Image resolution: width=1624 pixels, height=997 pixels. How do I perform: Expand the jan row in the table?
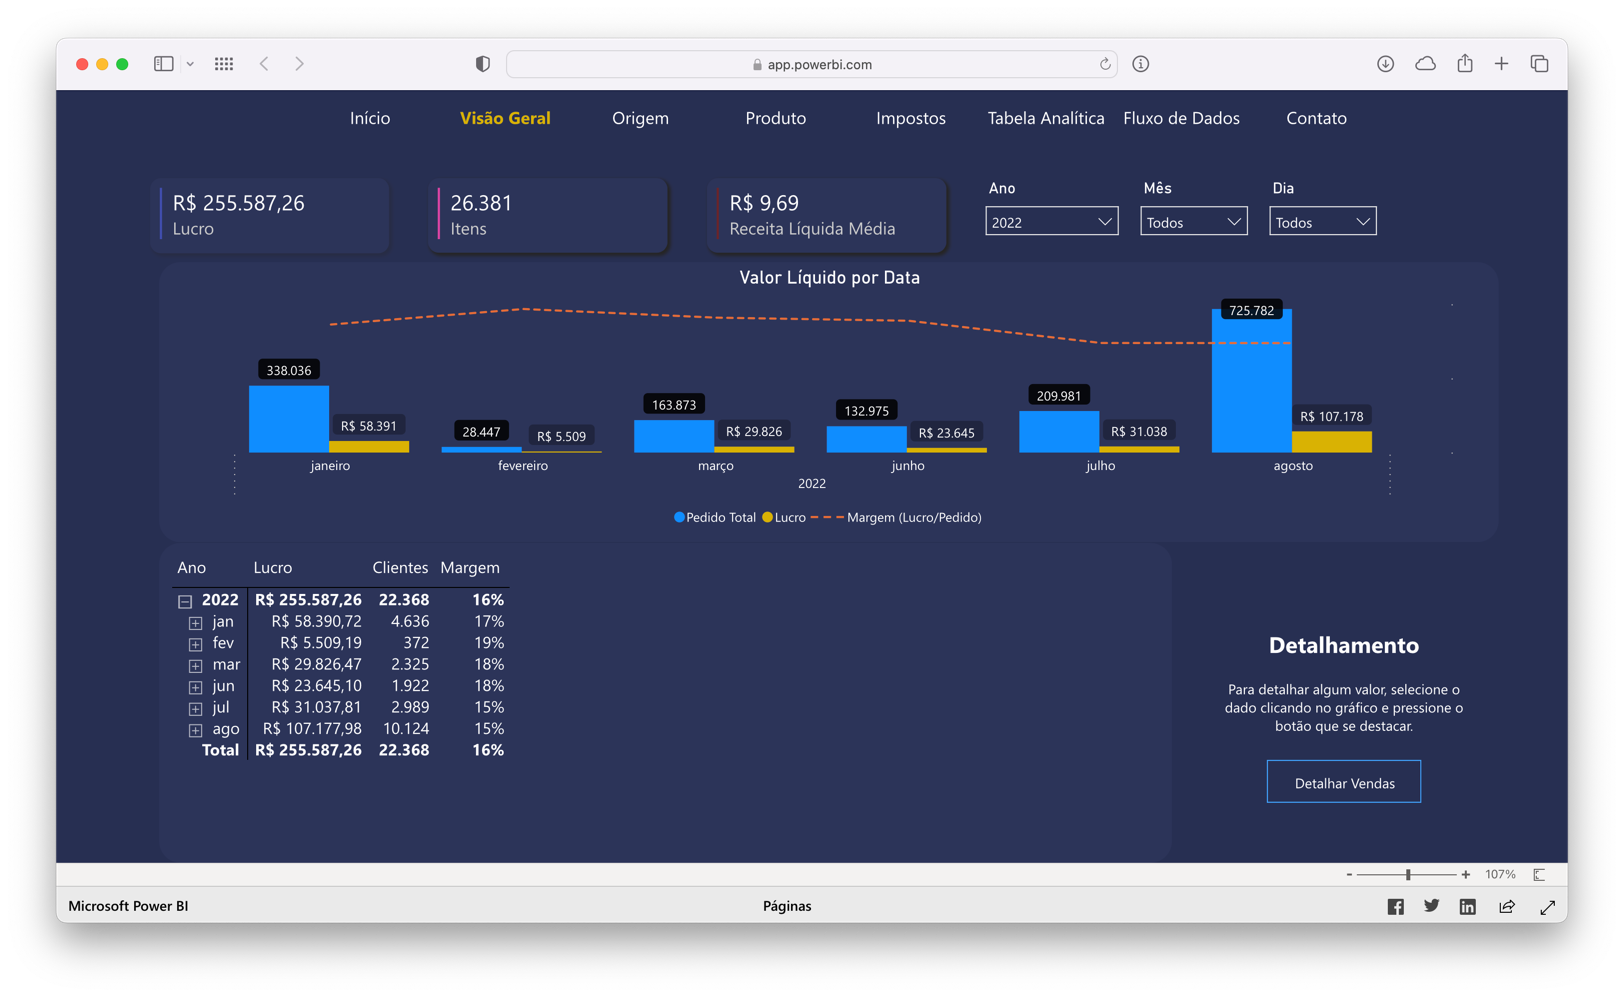(195, 623)
